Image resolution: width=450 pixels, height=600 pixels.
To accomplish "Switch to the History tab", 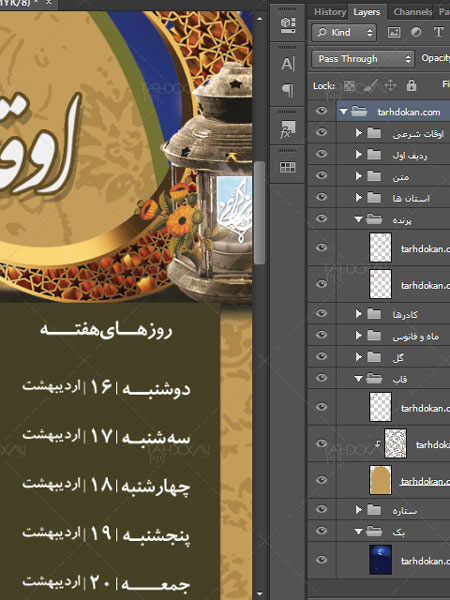I will 329,12.
